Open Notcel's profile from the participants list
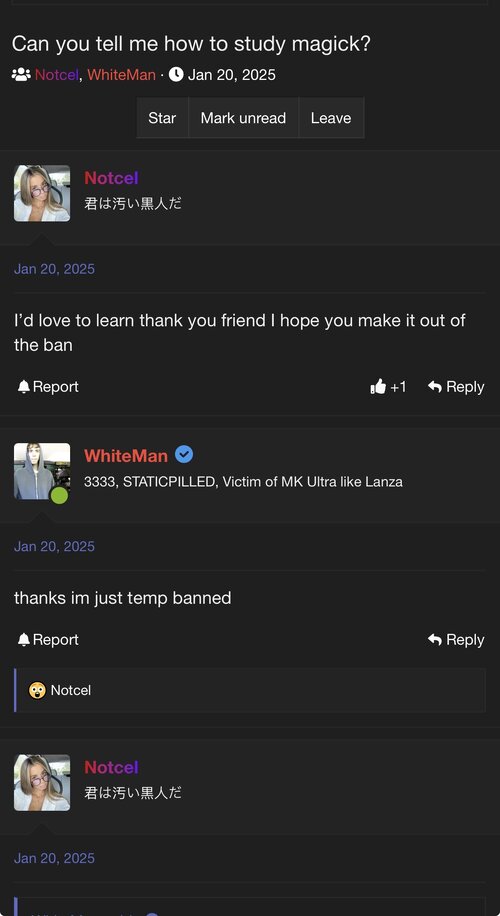The width and height of the screenshot is (500, 916). [57, 75]
